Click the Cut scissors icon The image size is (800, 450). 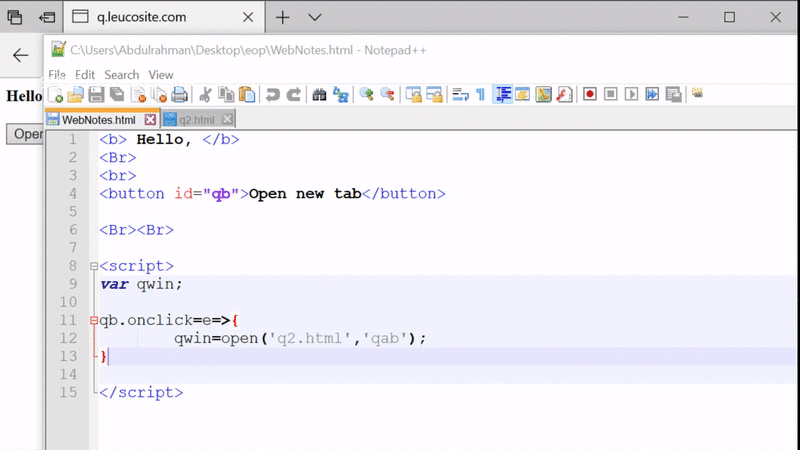[x=205, y=95]
